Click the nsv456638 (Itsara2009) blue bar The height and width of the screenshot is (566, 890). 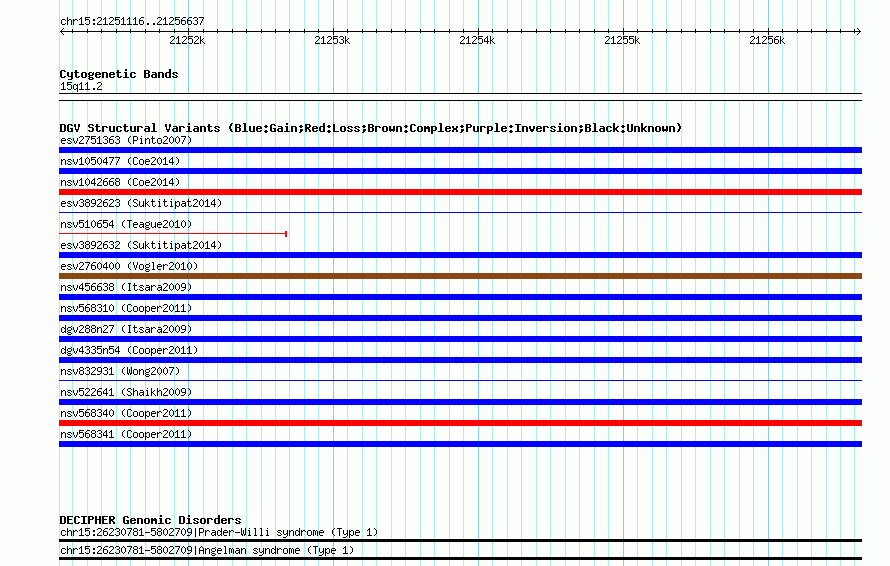pos(460,297)
